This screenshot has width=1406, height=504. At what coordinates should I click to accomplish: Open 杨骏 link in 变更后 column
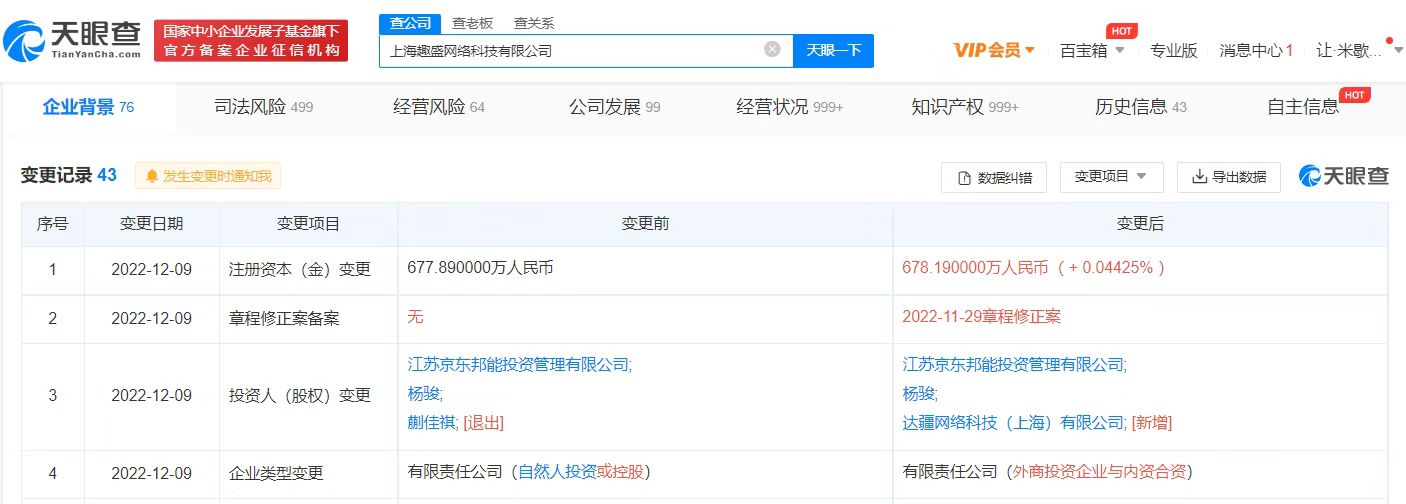click(920, 394)
